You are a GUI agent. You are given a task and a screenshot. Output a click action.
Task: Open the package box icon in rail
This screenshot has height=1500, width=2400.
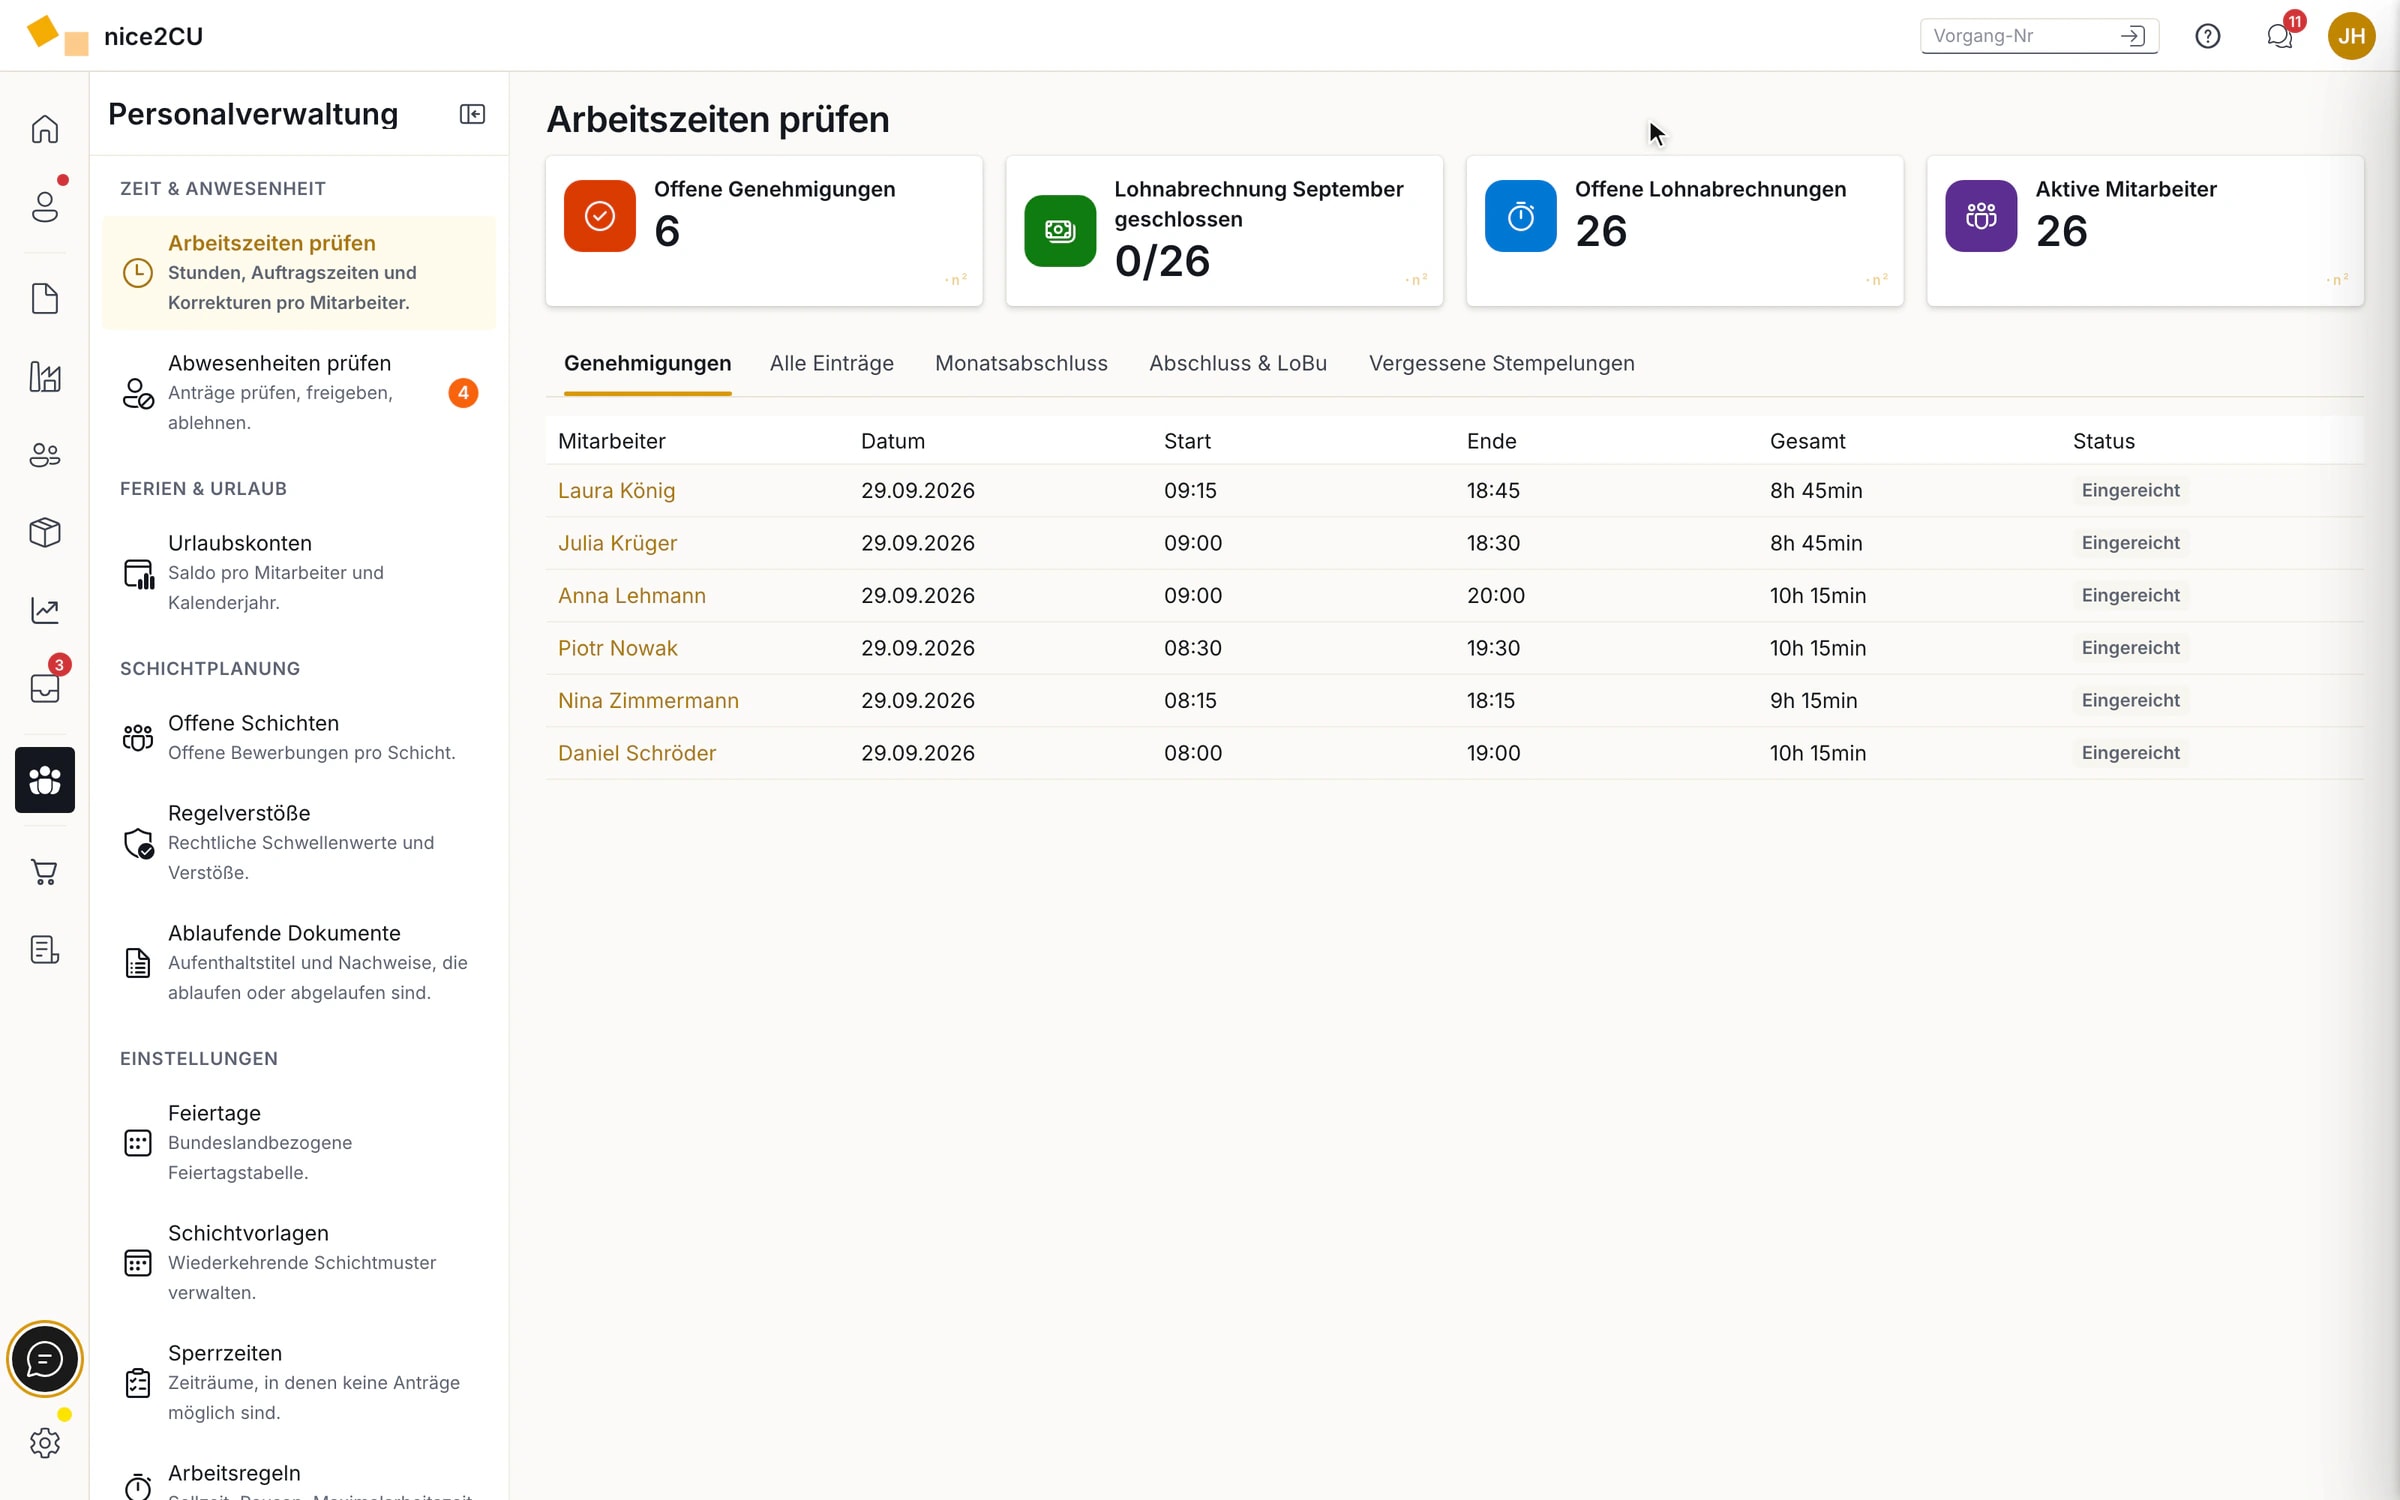coord(45,532)
